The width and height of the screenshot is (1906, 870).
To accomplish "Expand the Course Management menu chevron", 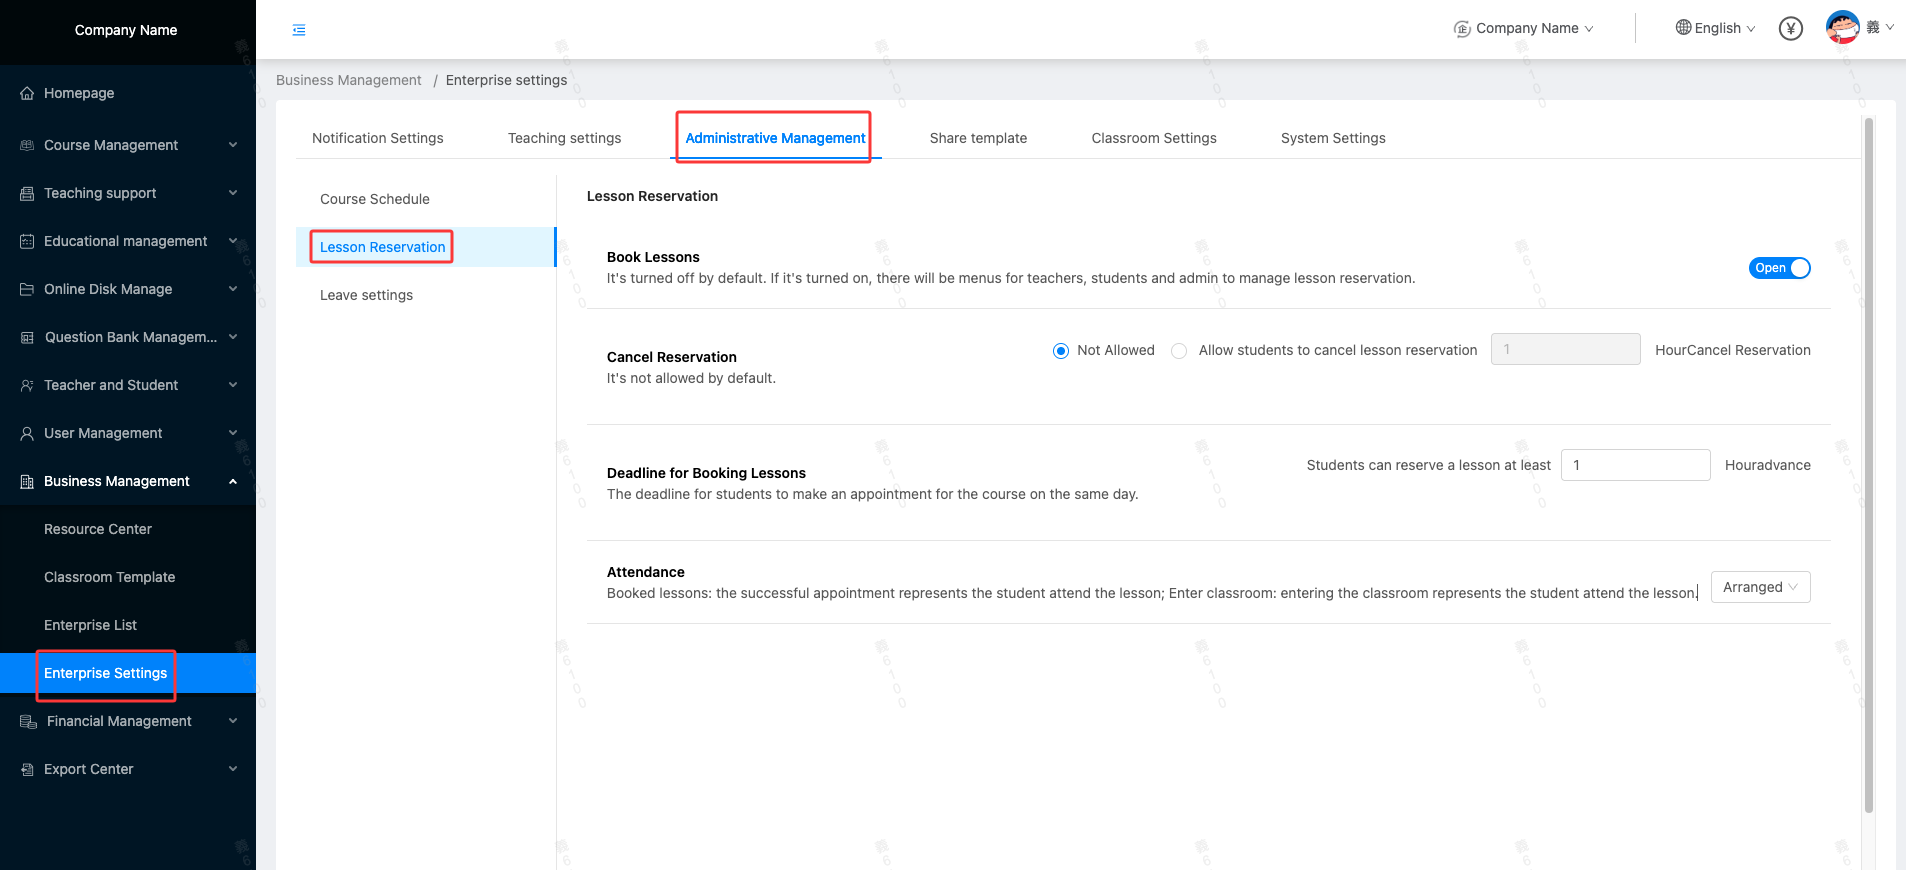I will click(233, 145).
